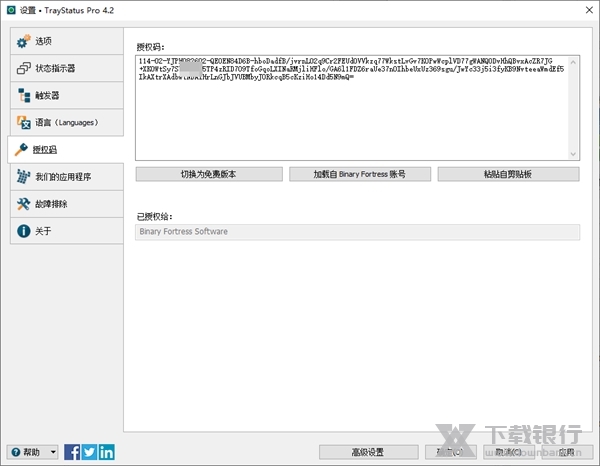
Task: Click the 状态指示器 indicator icon
Action: pyautogui.click(x=23, y=68)
